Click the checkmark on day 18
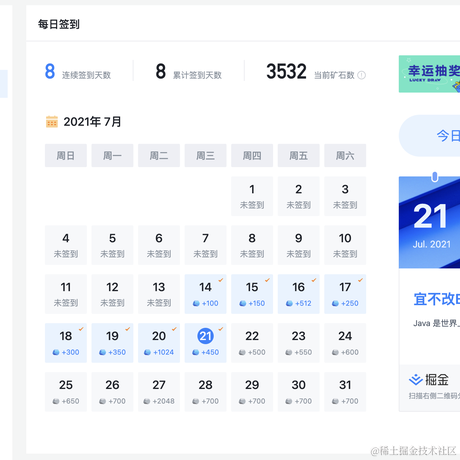 pos(81,329)
